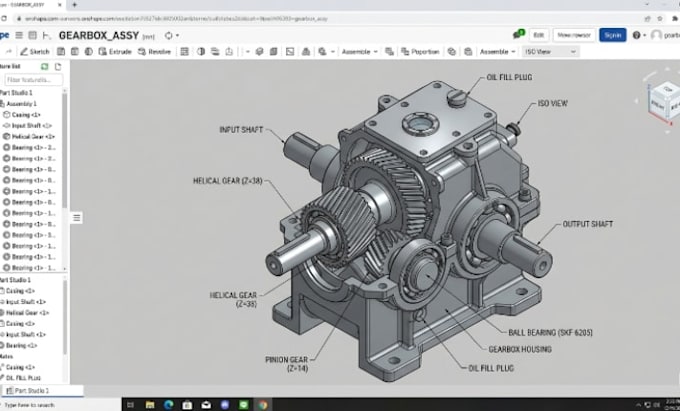Click the browser address bar
The width and height of the screenshot is (680, 411).
tap(330, 19)
